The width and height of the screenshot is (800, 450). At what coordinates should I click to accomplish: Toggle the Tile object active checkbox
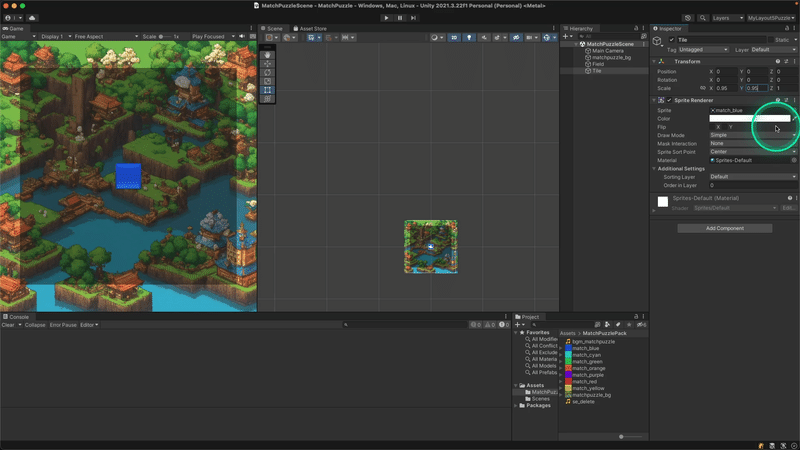click(x=670, y=40)
